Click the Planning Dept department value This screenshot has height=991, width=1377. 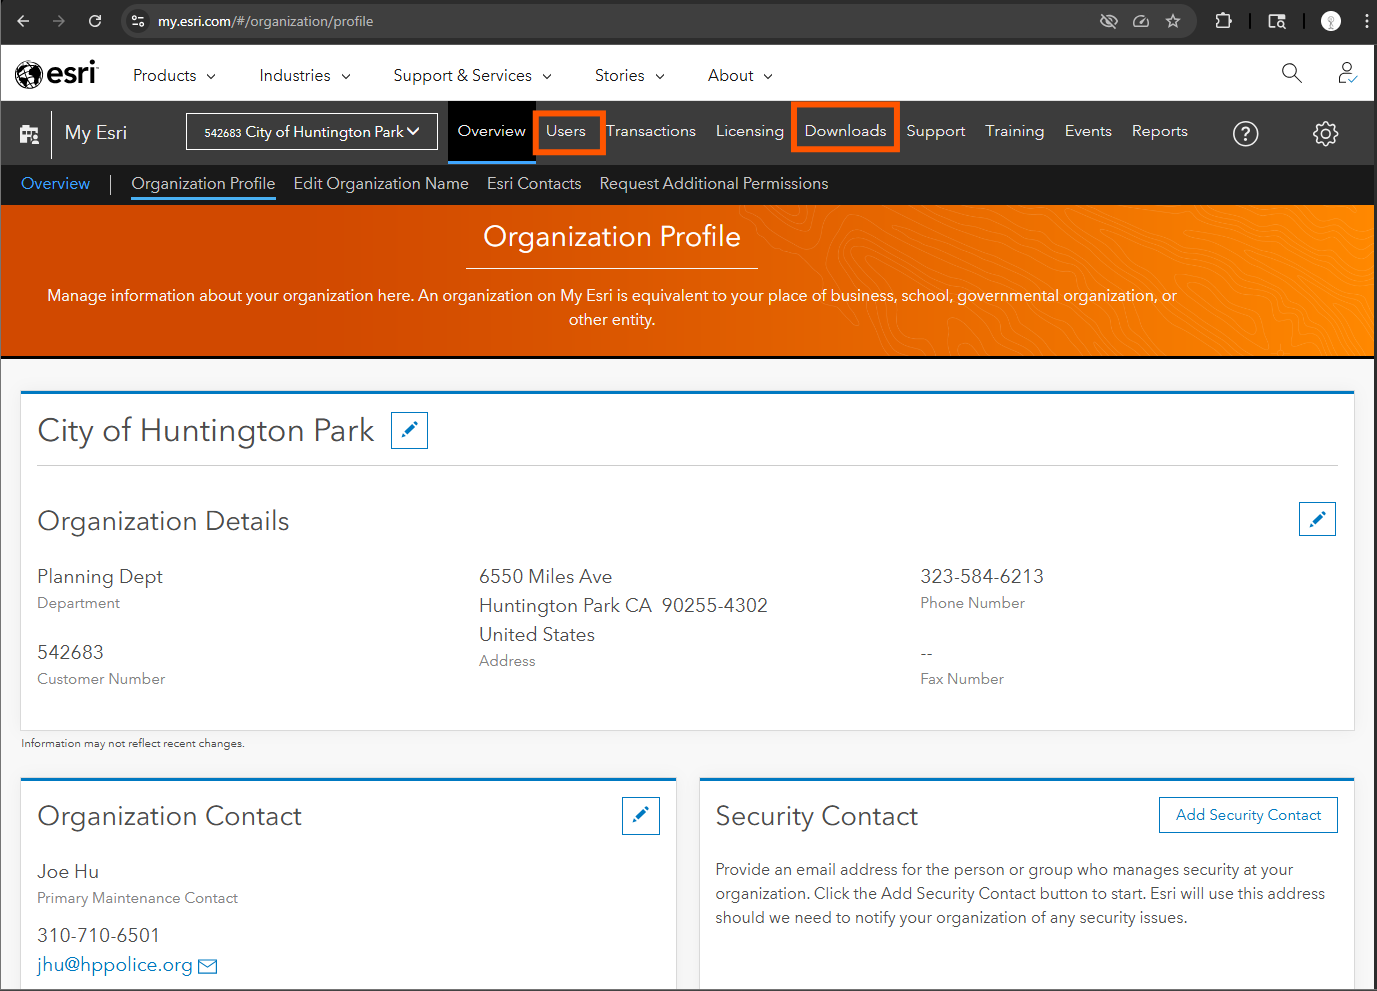coord(100,577)
